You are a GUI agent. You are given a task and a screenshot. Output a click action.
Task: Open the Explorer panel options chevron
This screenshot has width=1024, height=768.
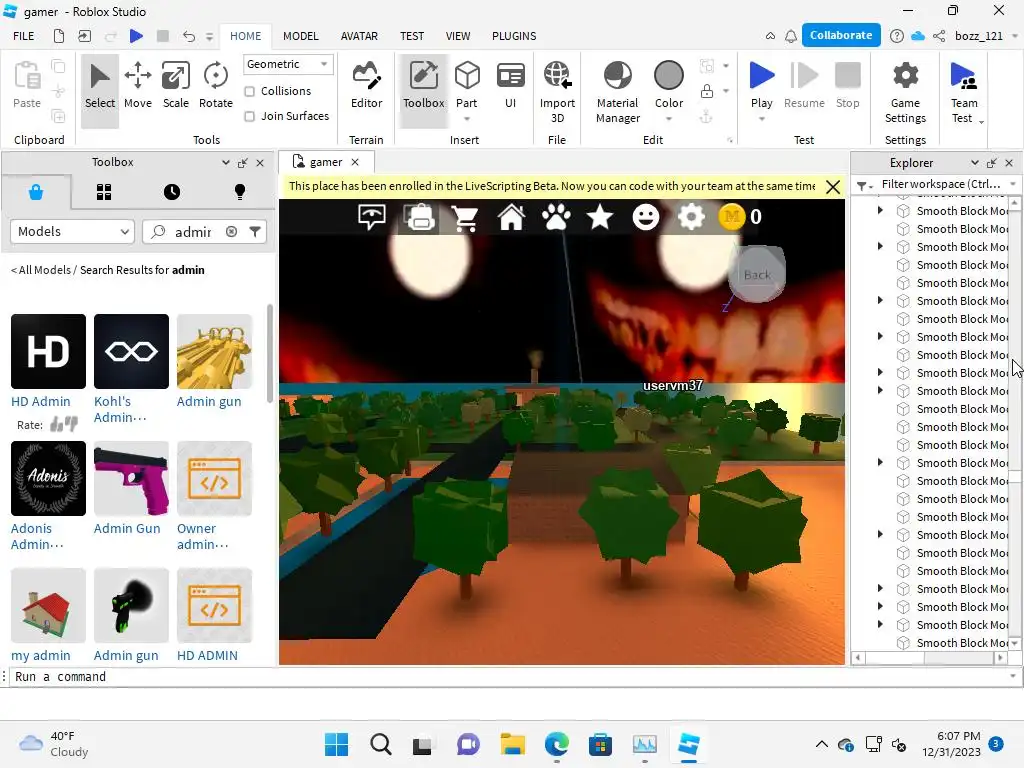coord(974,163)
